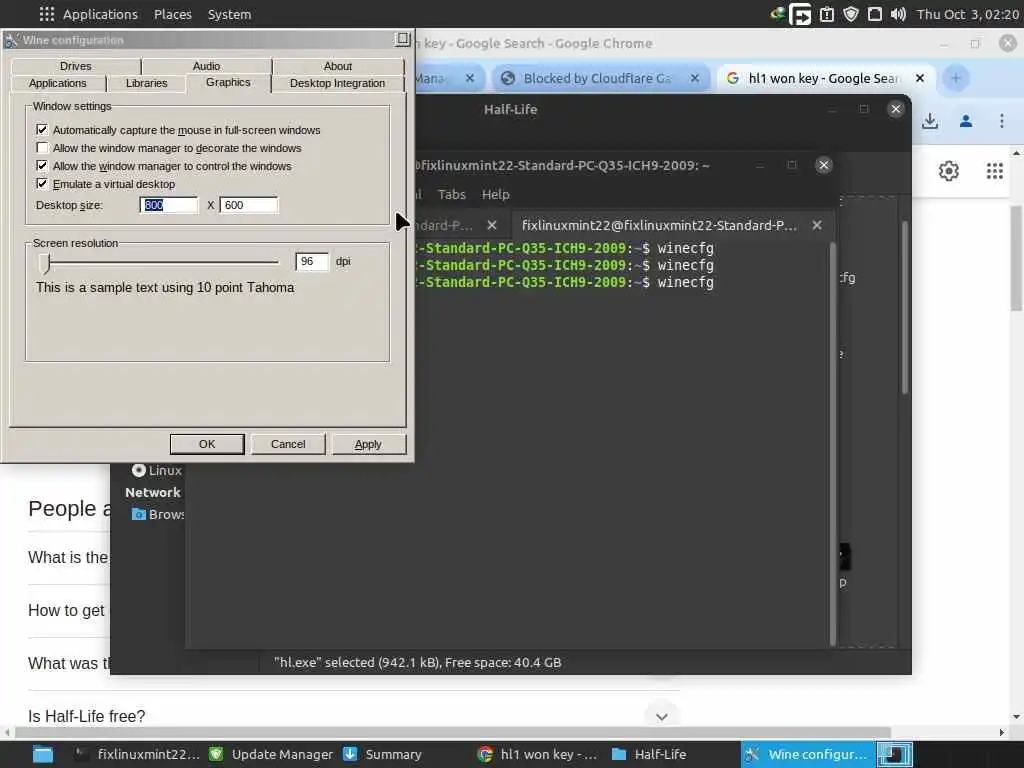This screenshot has width=1024, height=768.
Task: Close the Blocked by Cloudflare tab
Action: (x=695, y=78)
